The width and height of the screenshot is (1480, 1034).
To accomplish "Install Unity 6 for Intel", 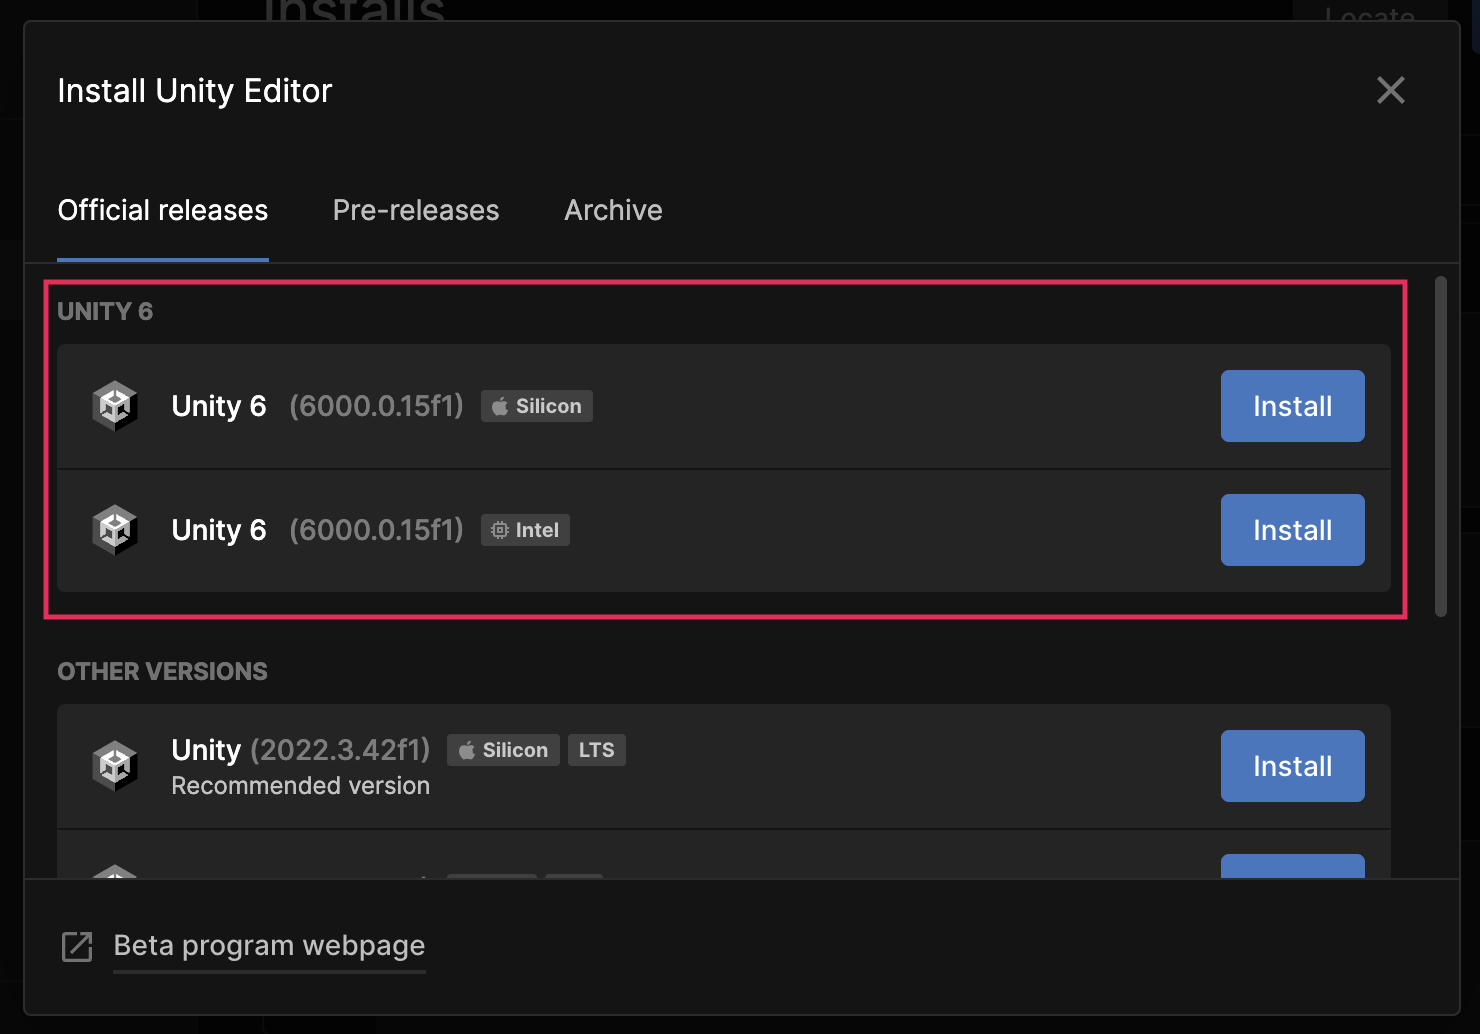I will 1292,530.
